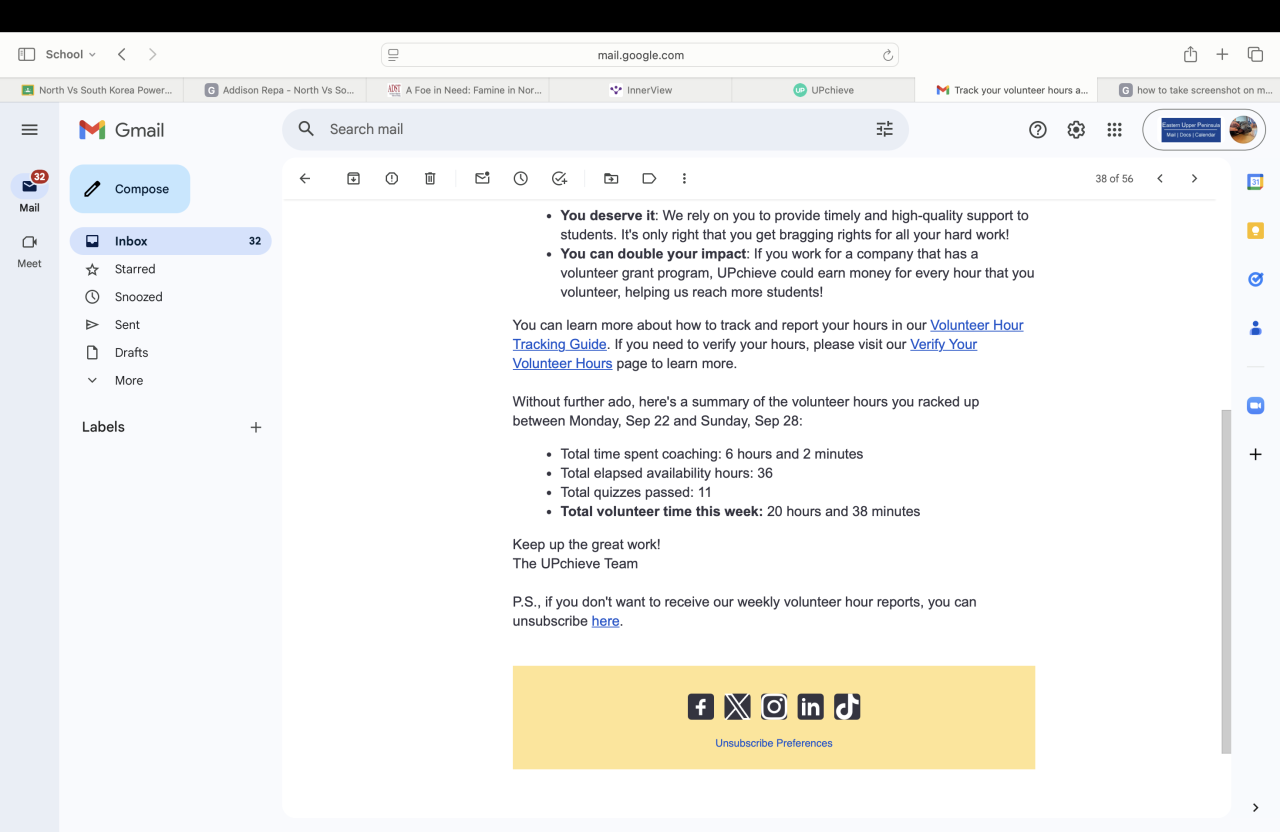Click the unsubscribe 'here' link
1280x832 pixels.
[605, 621]
